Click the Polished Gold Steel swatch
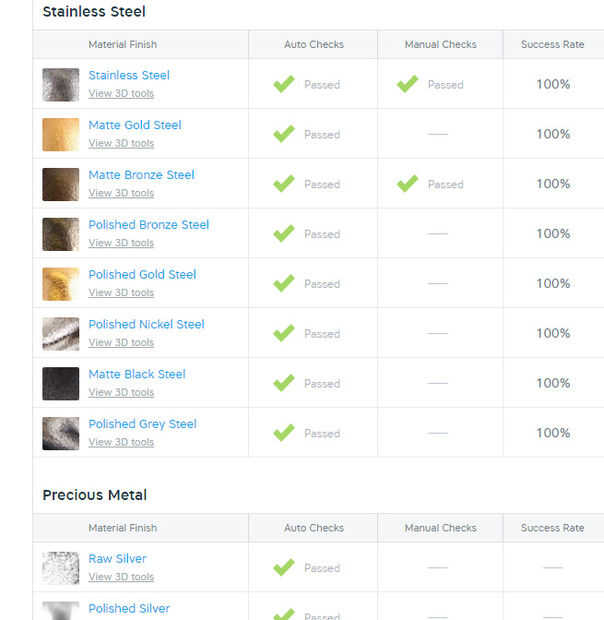This screenshot has width=604, height=620. click(60, 284)
